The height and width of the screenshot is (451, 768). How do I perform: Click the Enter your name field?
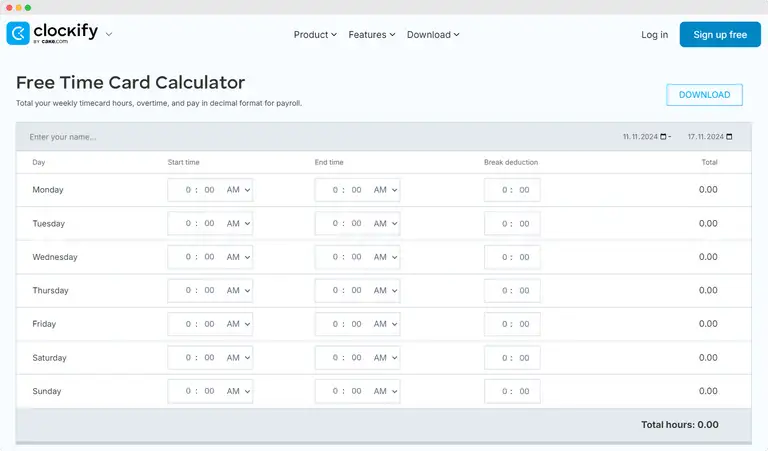[63, 137]
